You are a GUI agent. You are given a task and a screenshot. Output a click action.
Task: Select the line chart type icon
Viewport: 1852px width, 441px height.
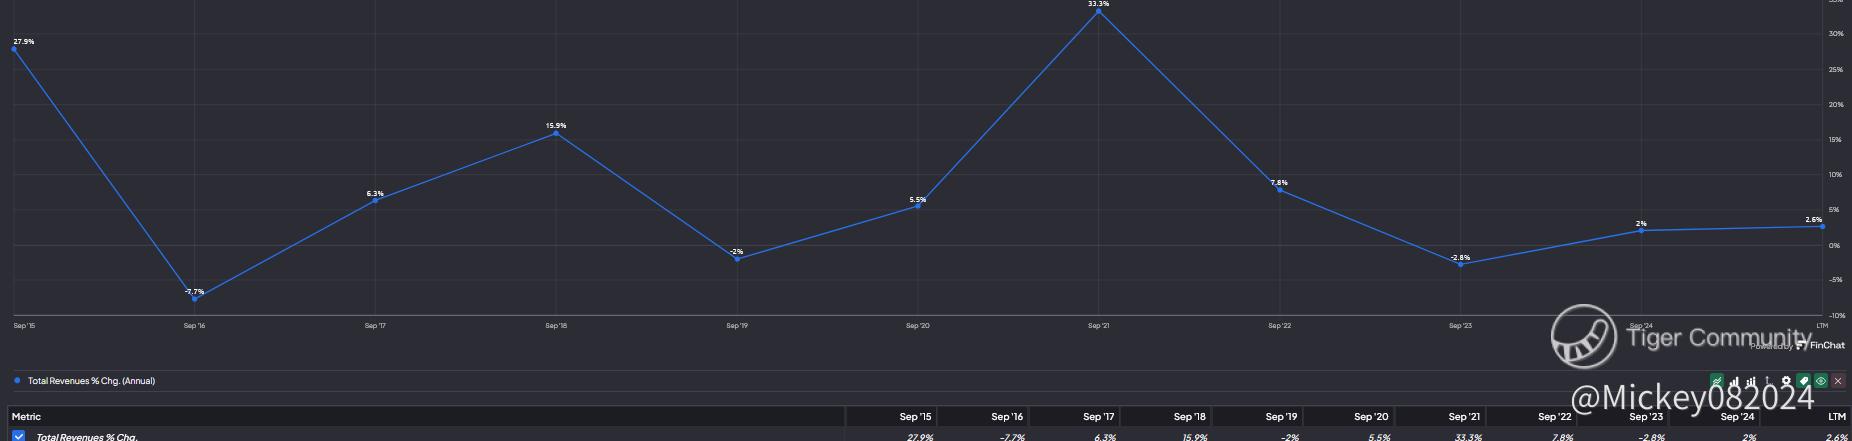[x=1717, y=381]
